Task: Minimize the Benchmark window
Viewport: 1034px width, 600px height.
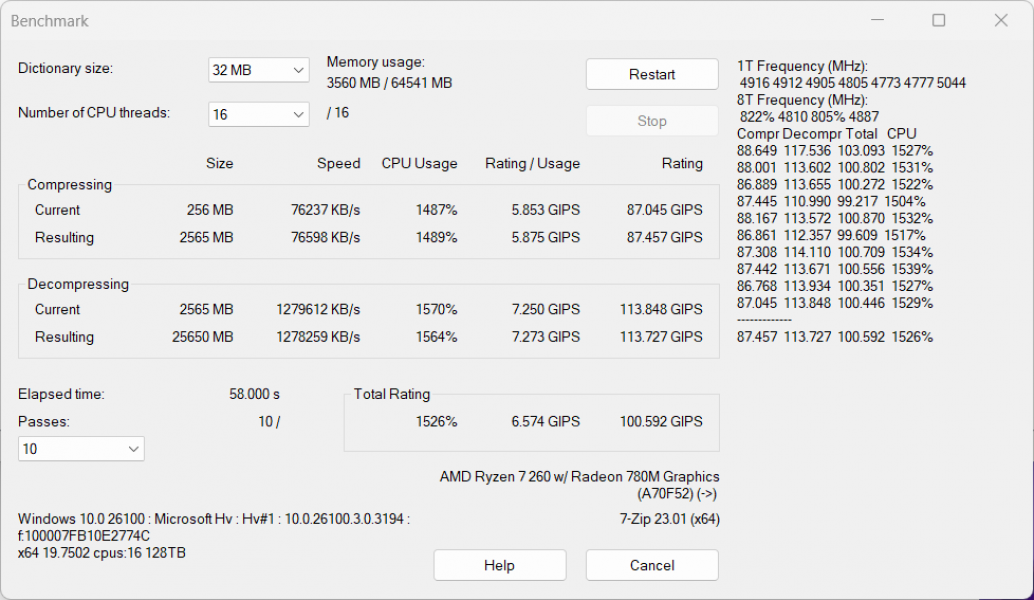Action: [x=877, y=20]
